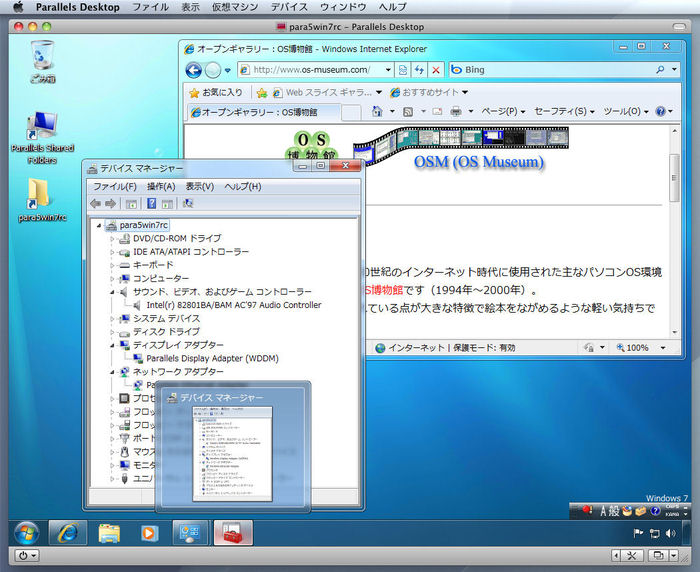Open the Parallels 仮想マシン menu
The height and width of the screenshot is (572, 700).
pos(235,7)
